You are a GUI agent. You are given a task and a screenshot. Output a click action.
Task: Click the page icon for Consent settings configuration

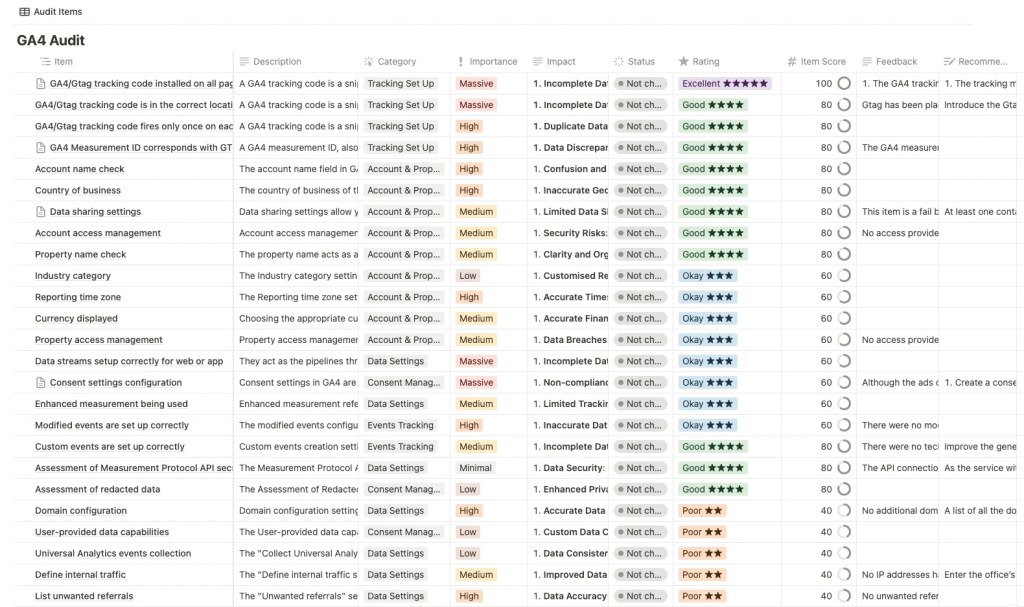(x=41, y=383)
